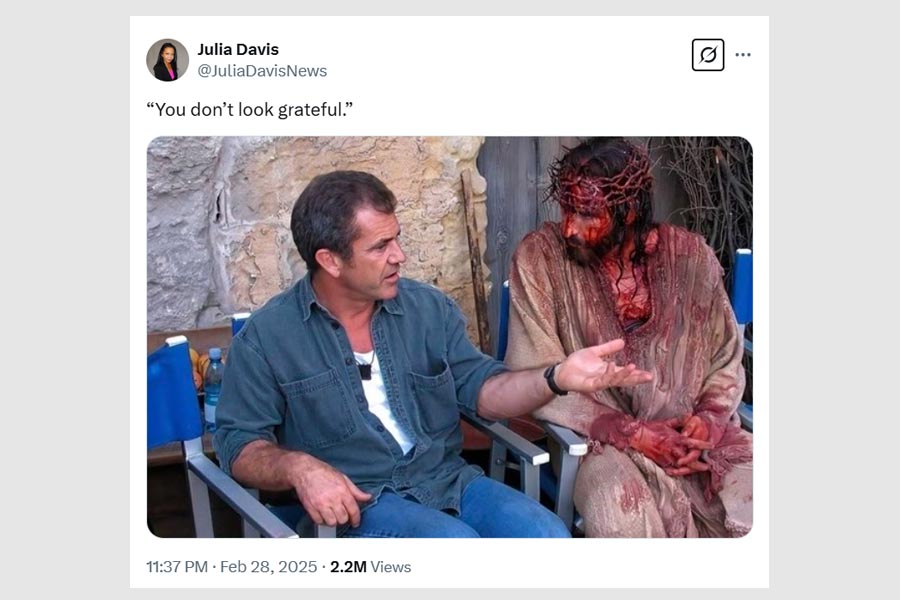Click the 11:37 PM timestamp
The image size is (900, 600).
177,567
